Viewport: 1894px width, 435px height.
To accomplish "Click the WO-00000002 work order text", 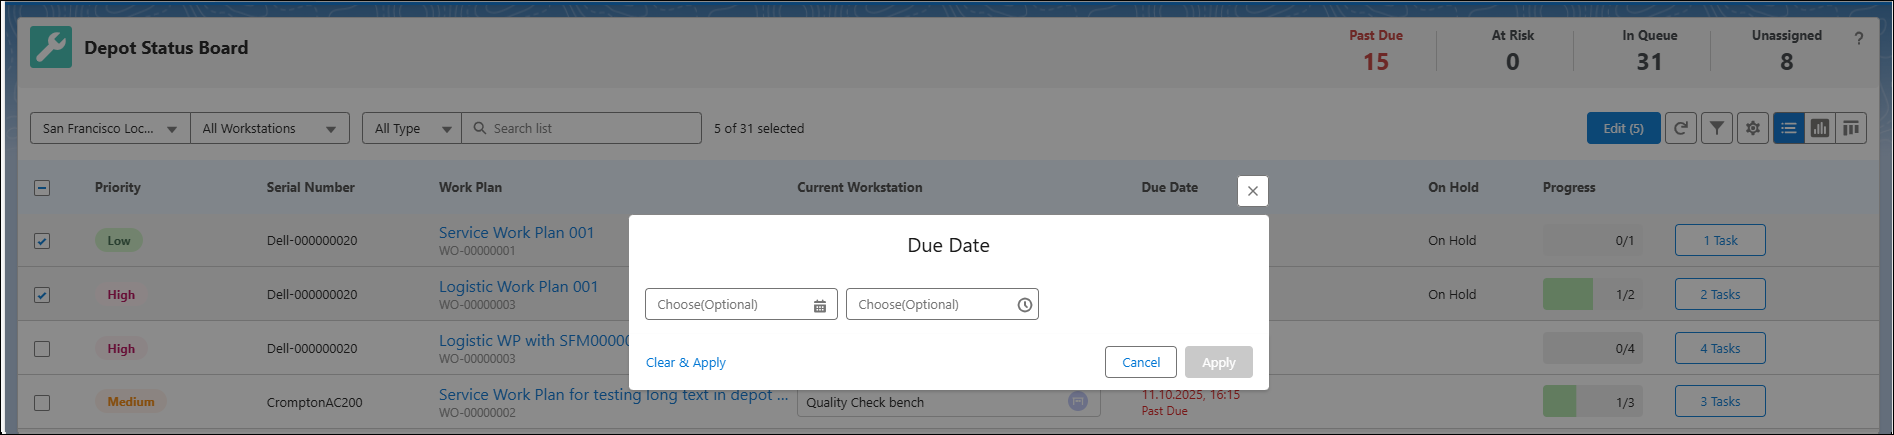I will (x=477, y=413).
